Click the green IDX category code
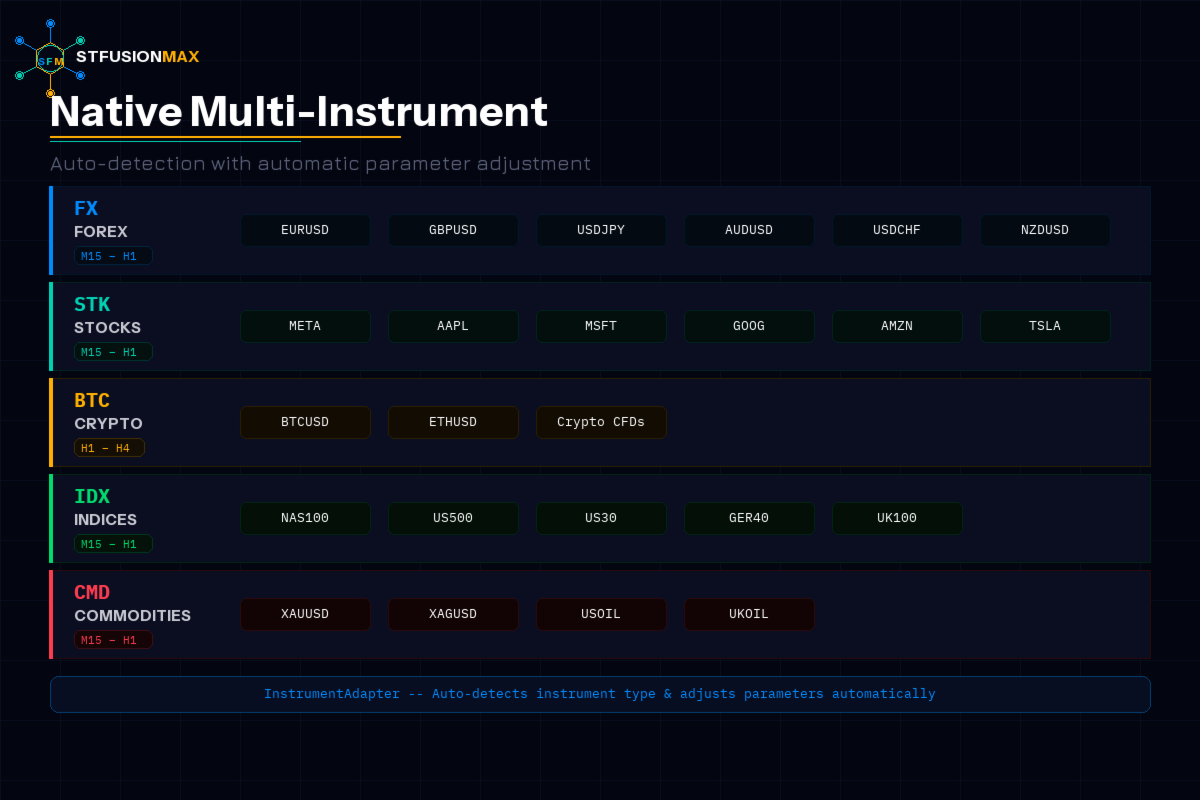Image resolution: width=1200 pixels, height=800 pixels. pos(92,497)
